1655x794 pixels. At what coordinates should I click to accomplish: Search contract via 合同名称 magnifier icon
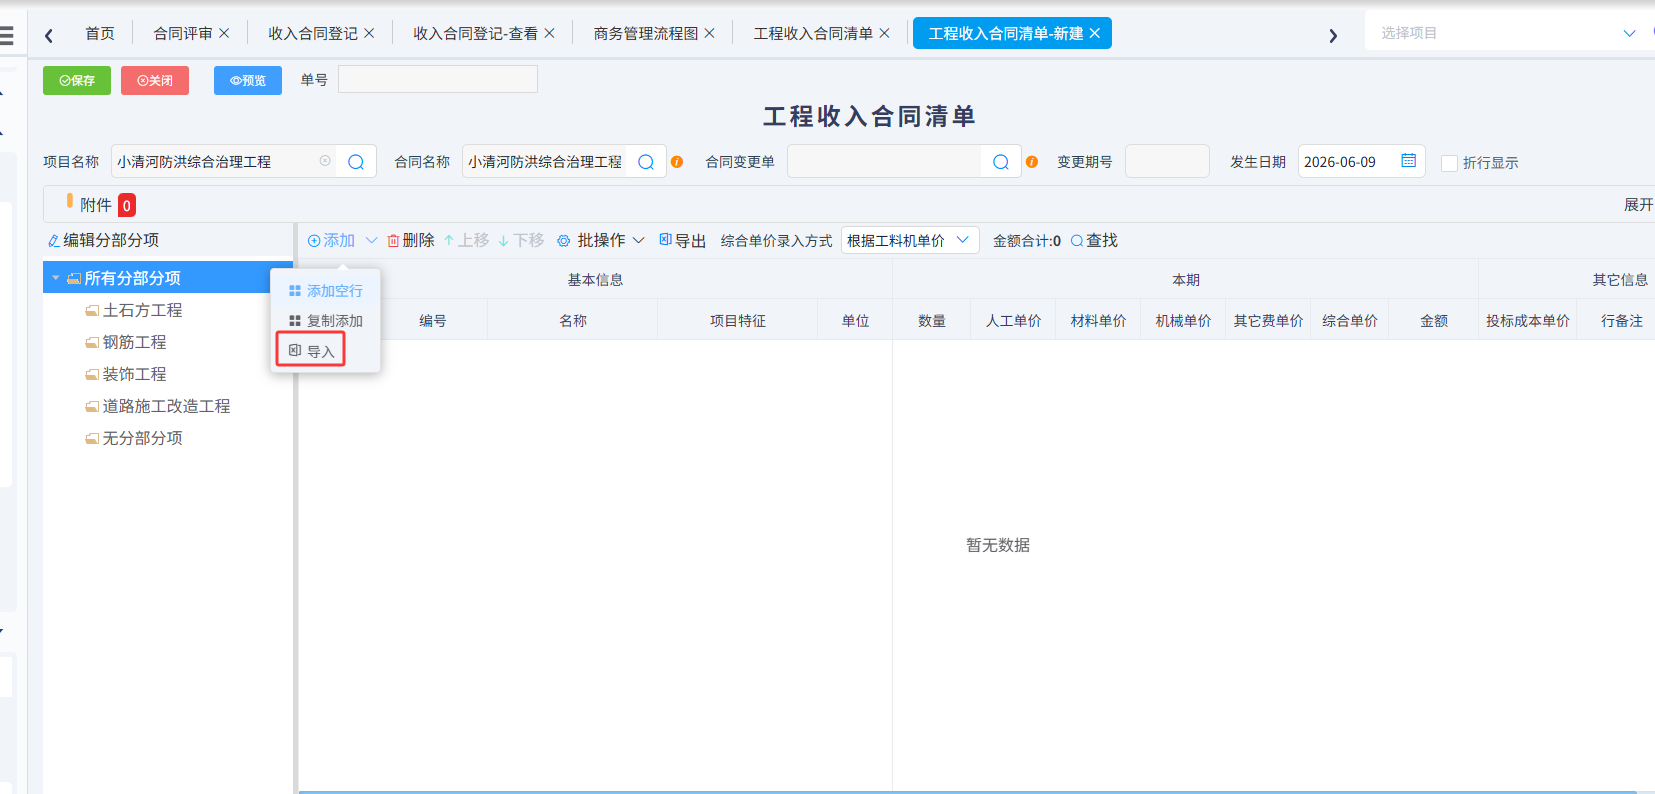[646, 162]
